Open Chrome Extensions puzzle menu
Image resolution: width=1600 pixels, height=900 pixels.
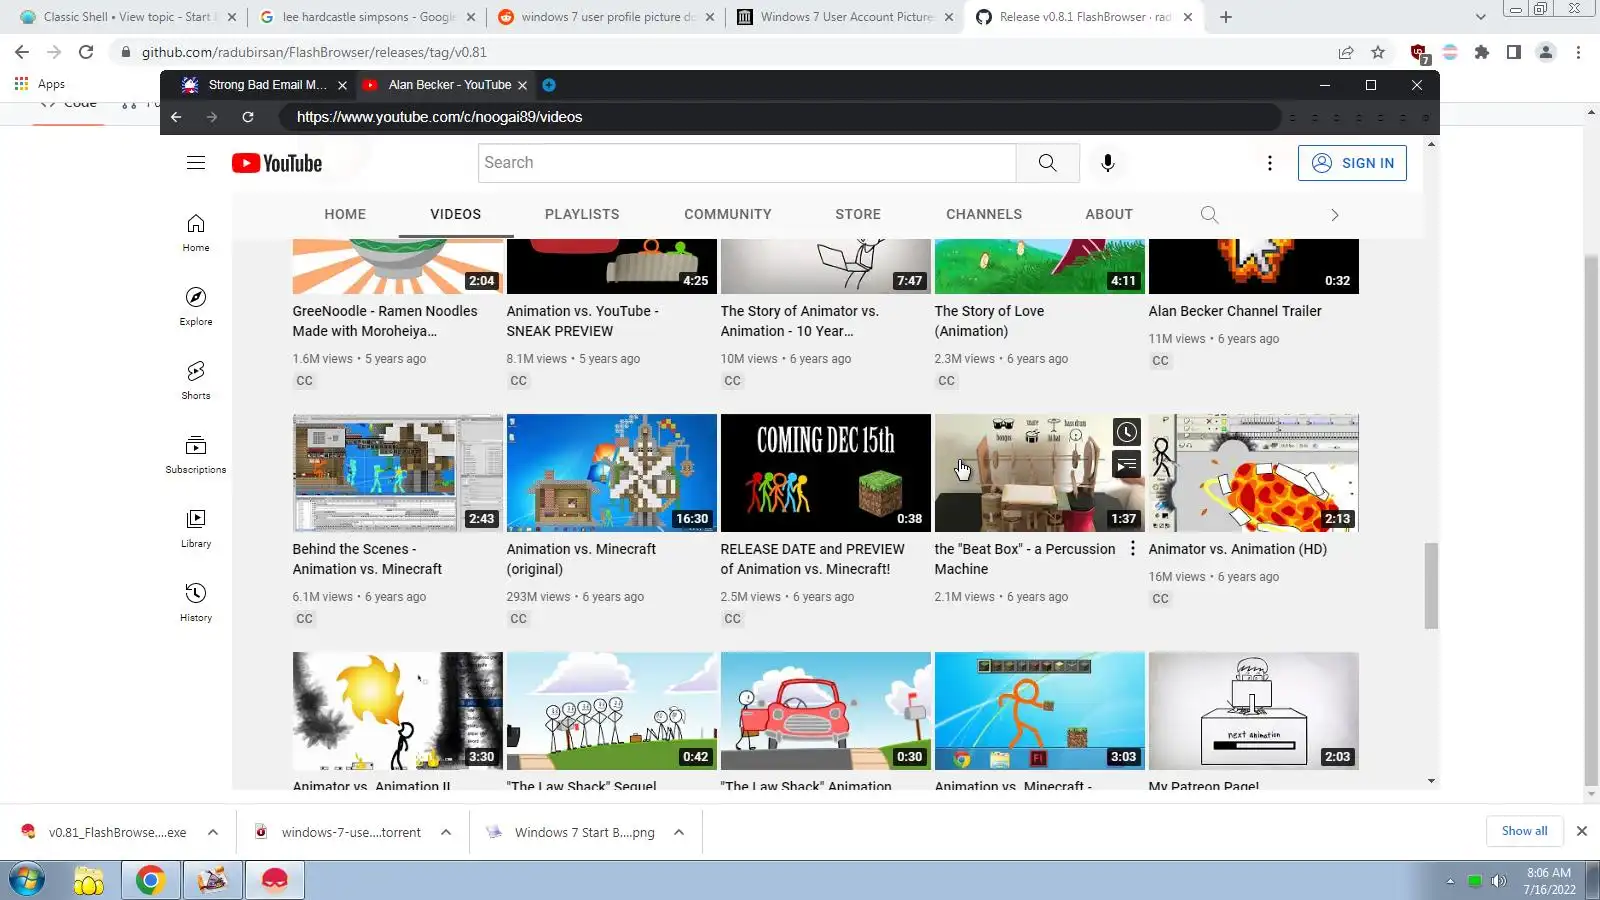(1482, 52)
